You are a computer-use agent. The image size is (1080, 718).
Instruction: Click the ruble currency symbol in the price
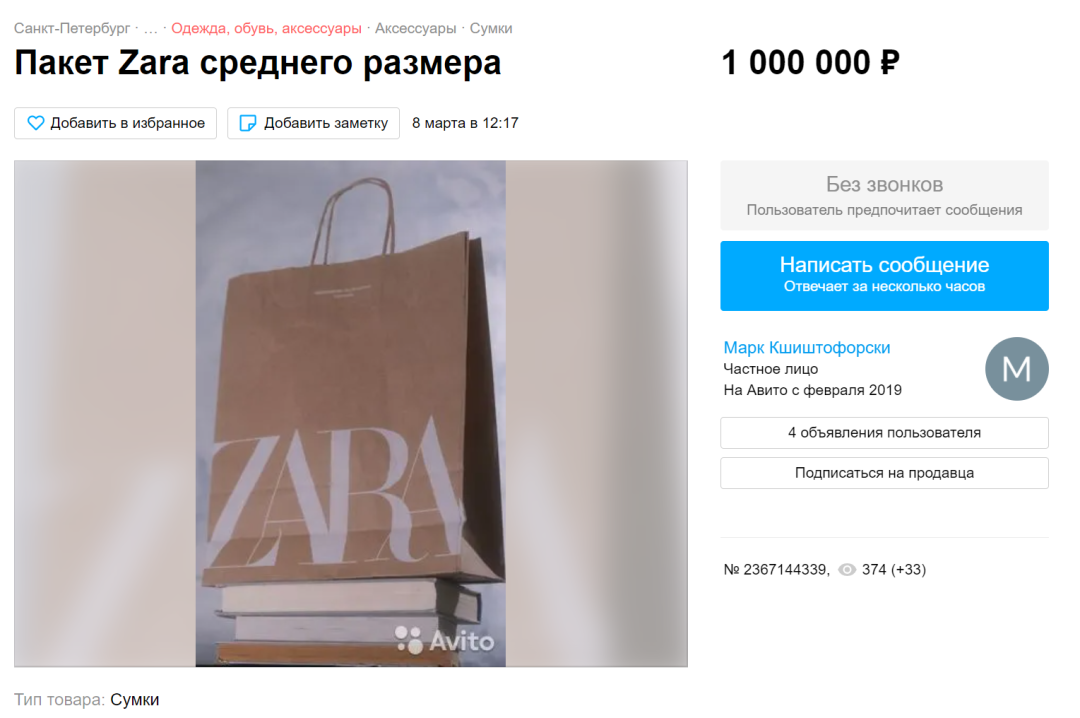pos(890,63)
